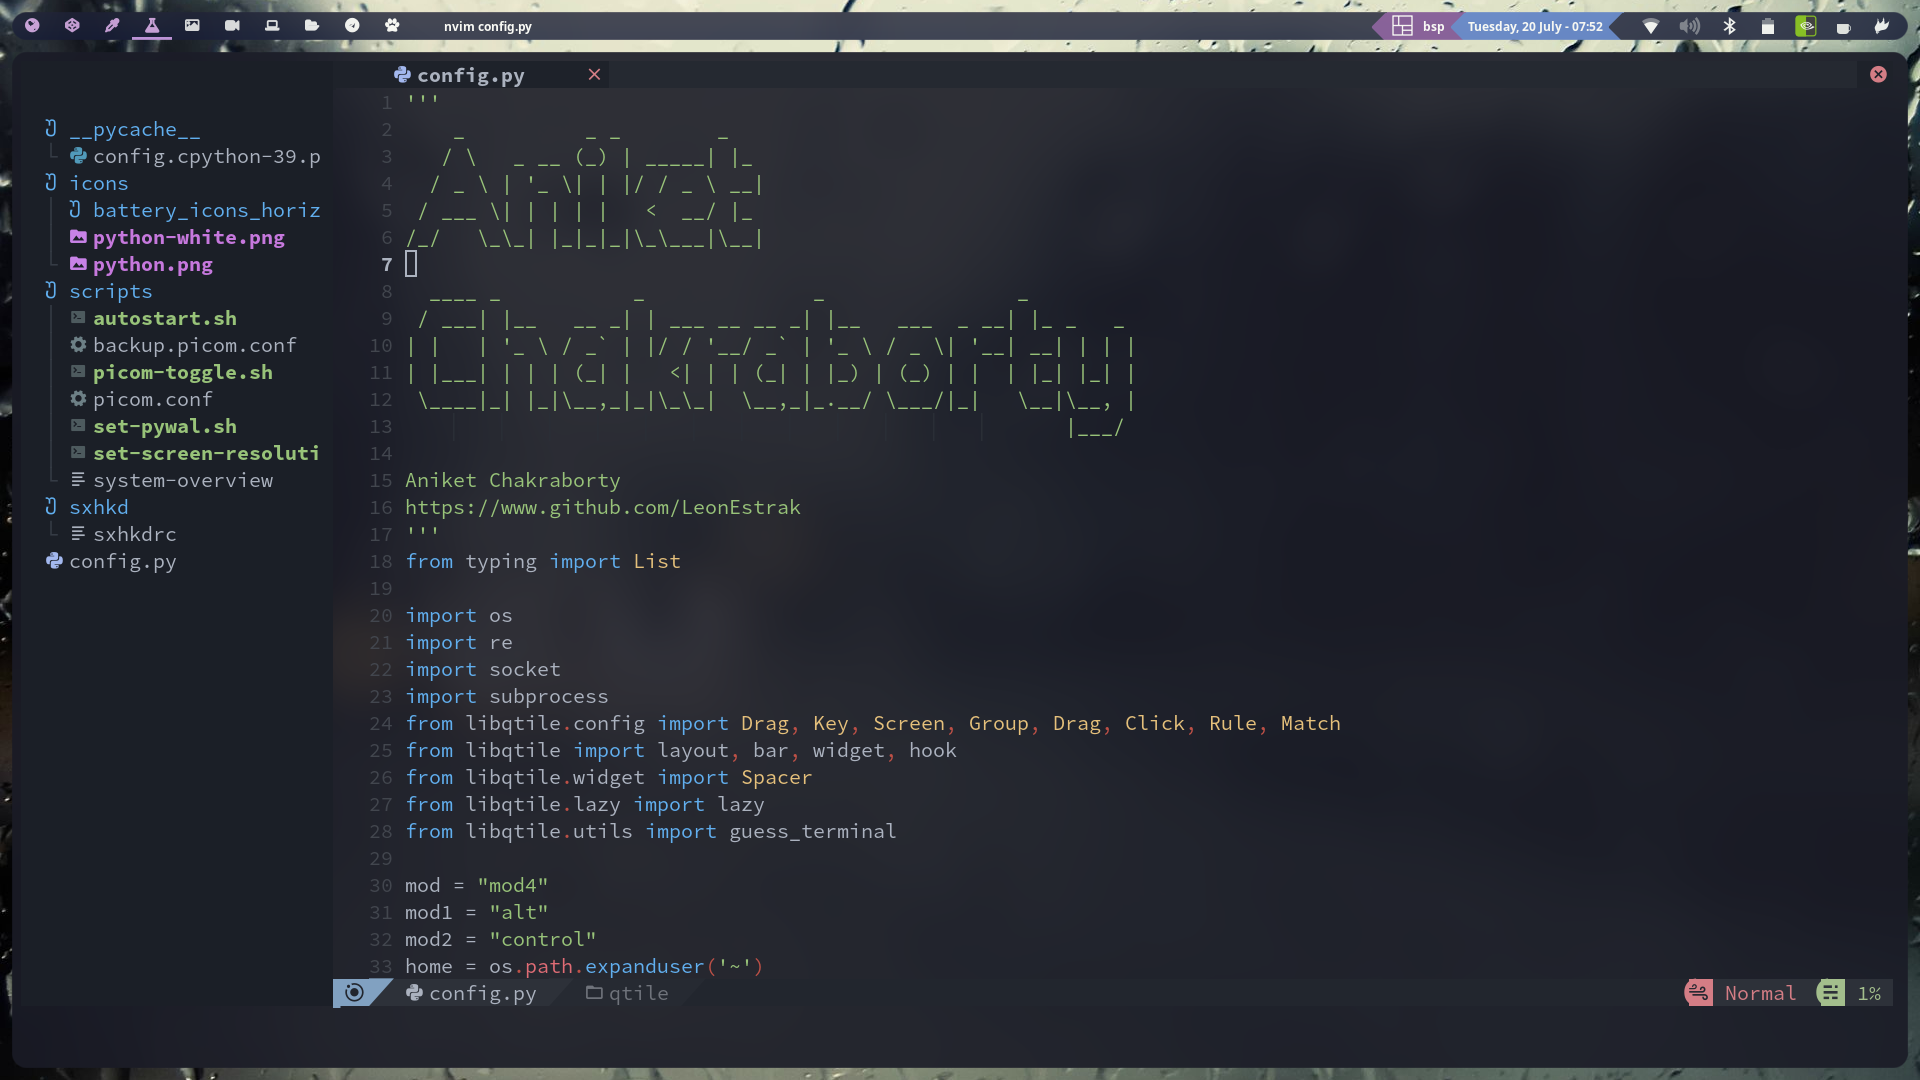Toggle the bsp layout indicator

click(x=1419, y=26)
